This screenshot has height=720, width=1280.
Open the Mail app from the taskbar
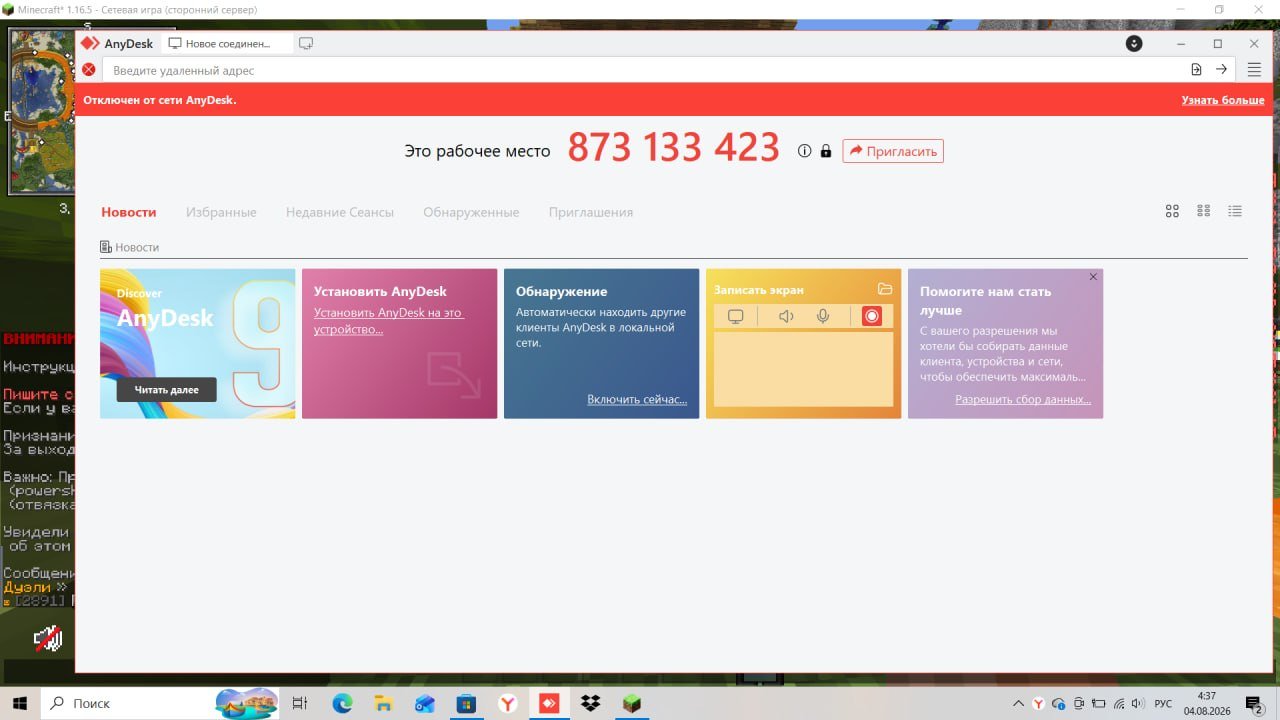coord(425,703)
